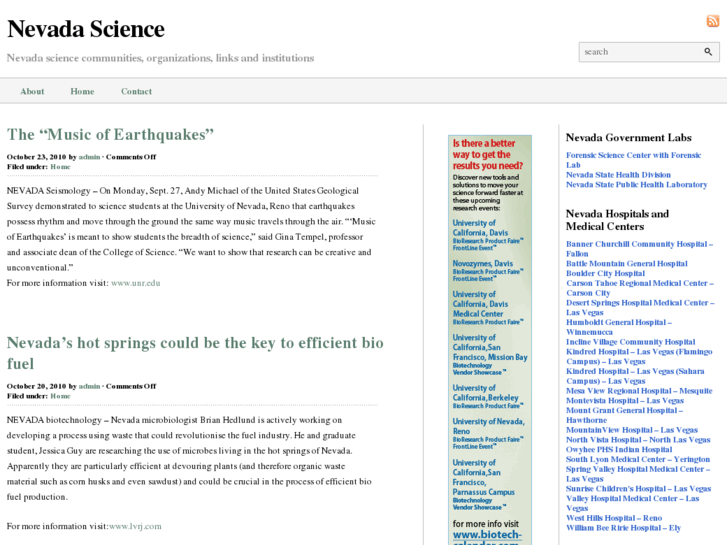Open Mount Grant General Hospital – Hawthorne link
Image resolution: width=727 pixels, height=545 pixels.
[x=624, y=415]
